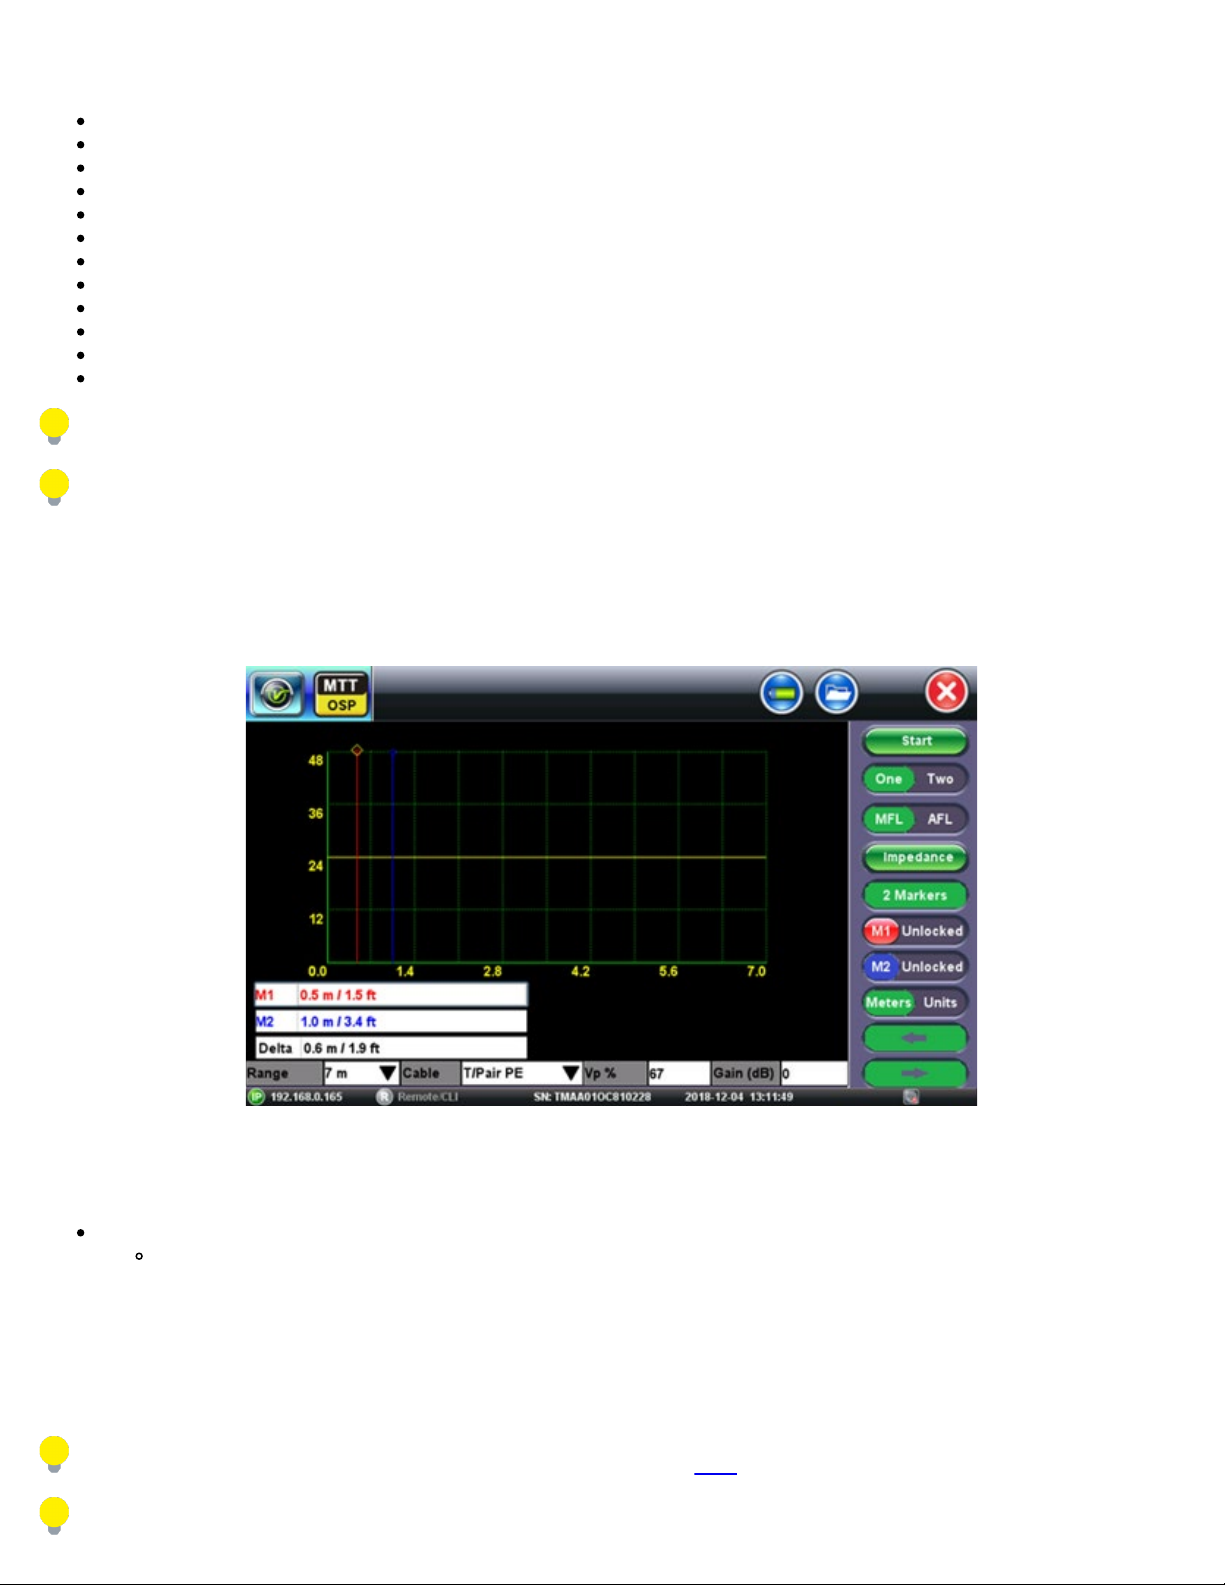Screen dimensions: 1225x1585
Task: Click the yellow horizontal trace line
Action: 547,857
